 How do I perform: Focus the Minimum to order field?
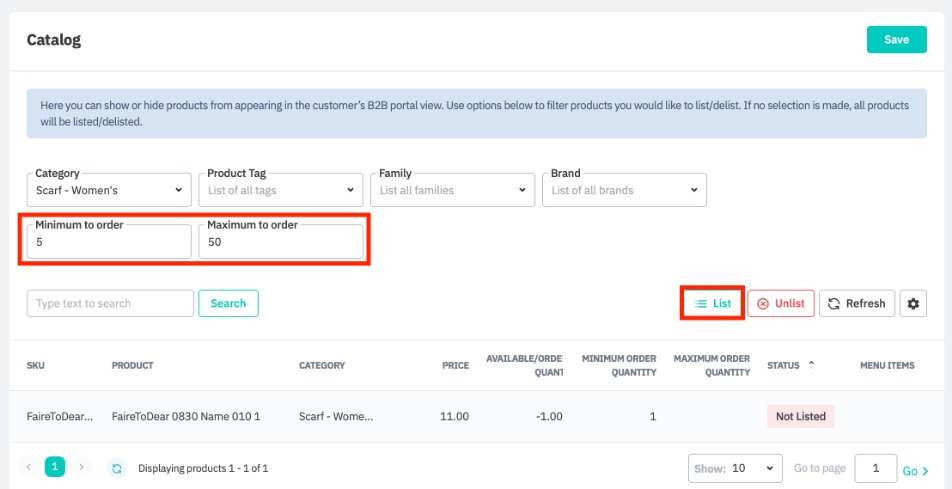[108, 242]
